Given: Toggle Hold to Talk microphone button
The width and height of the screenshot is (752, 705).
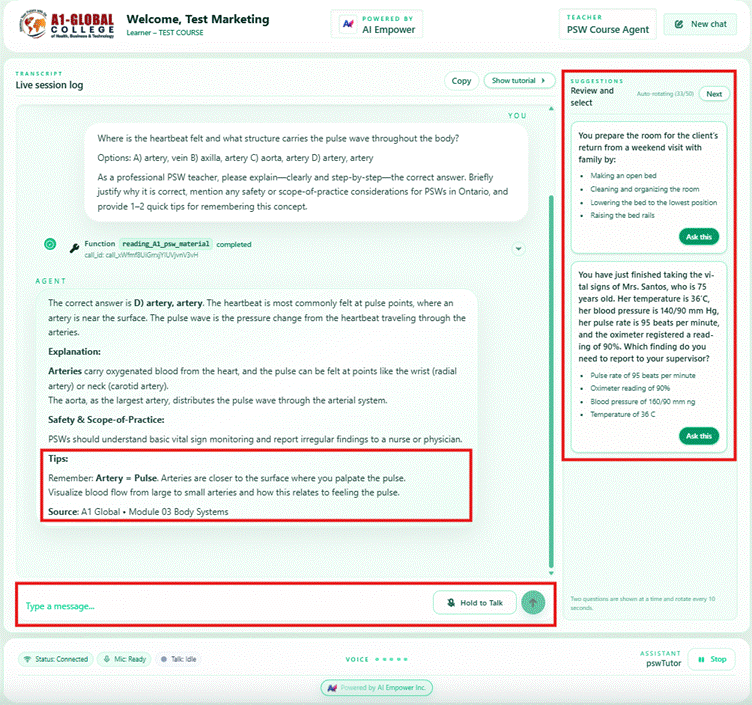Looking at the screenshot, I should coord(475,603).
